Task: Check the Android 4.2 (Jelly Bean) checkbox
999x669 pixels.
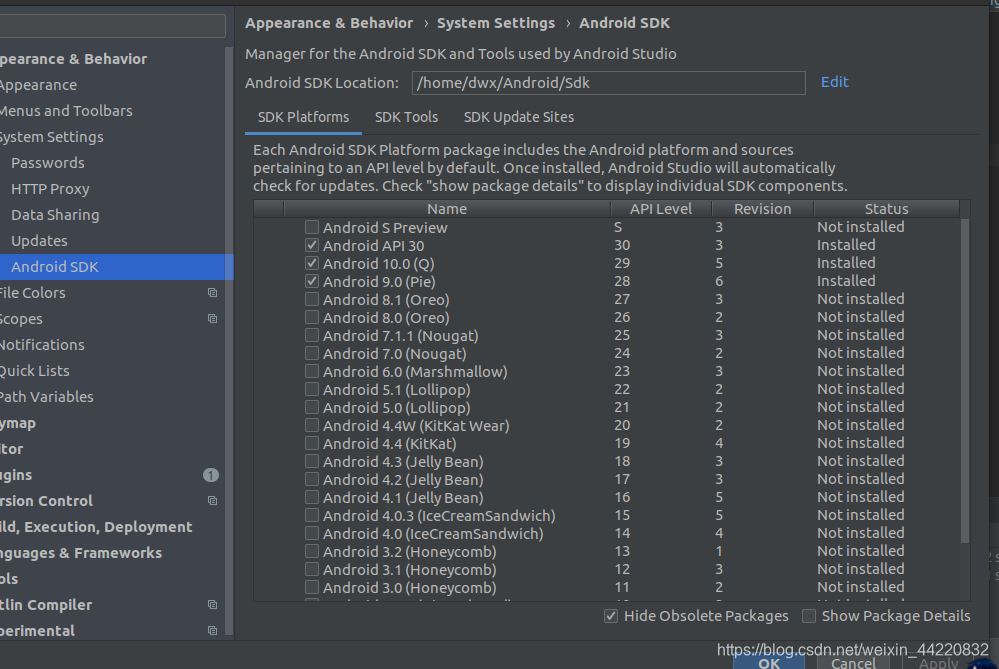Action: [312, 479]
